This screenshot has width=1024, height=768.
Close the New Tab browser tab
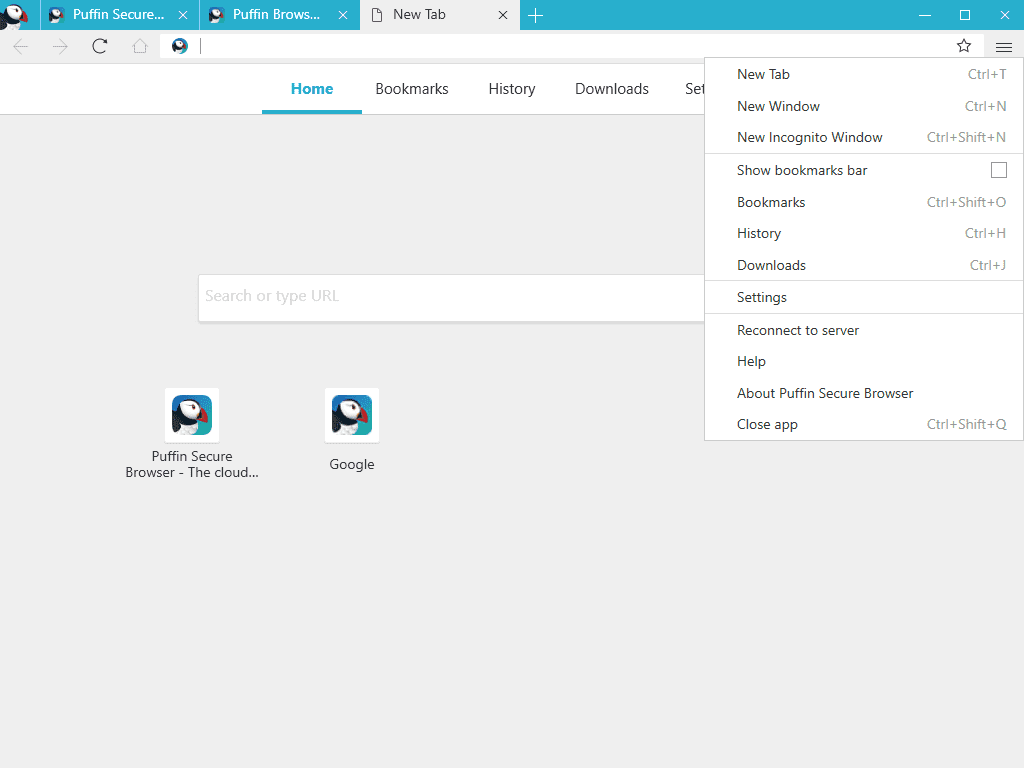click(x=503, y=15)
